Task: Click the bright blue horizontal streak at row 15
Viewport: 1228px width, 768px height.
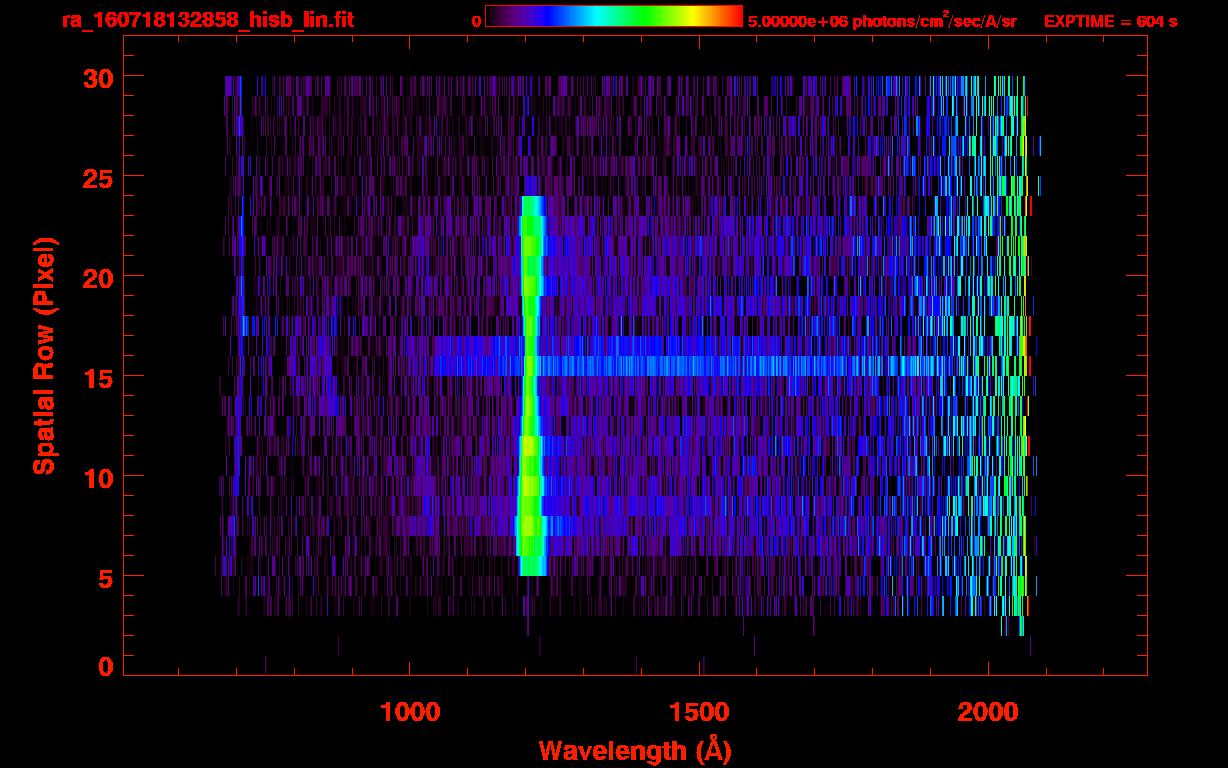Action: [x=700, y=366]
